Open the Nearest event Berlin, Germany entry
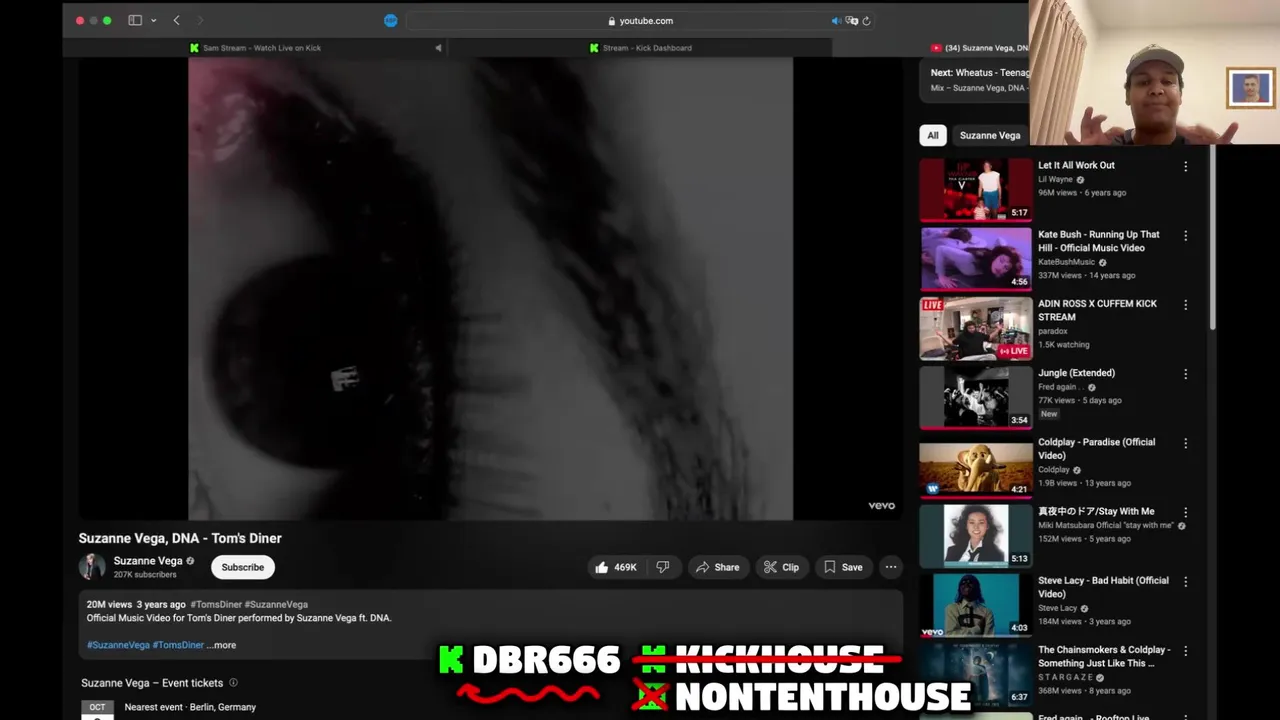This screenshot has height=720, width=1280. pyautogui.click(x=190, y=707)
